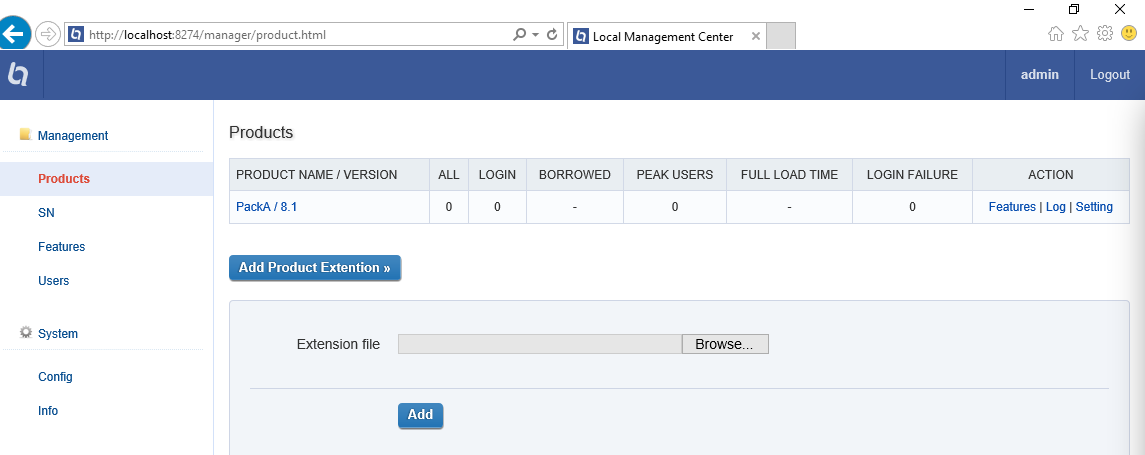Click the Extension file path field

coord(539,344)
